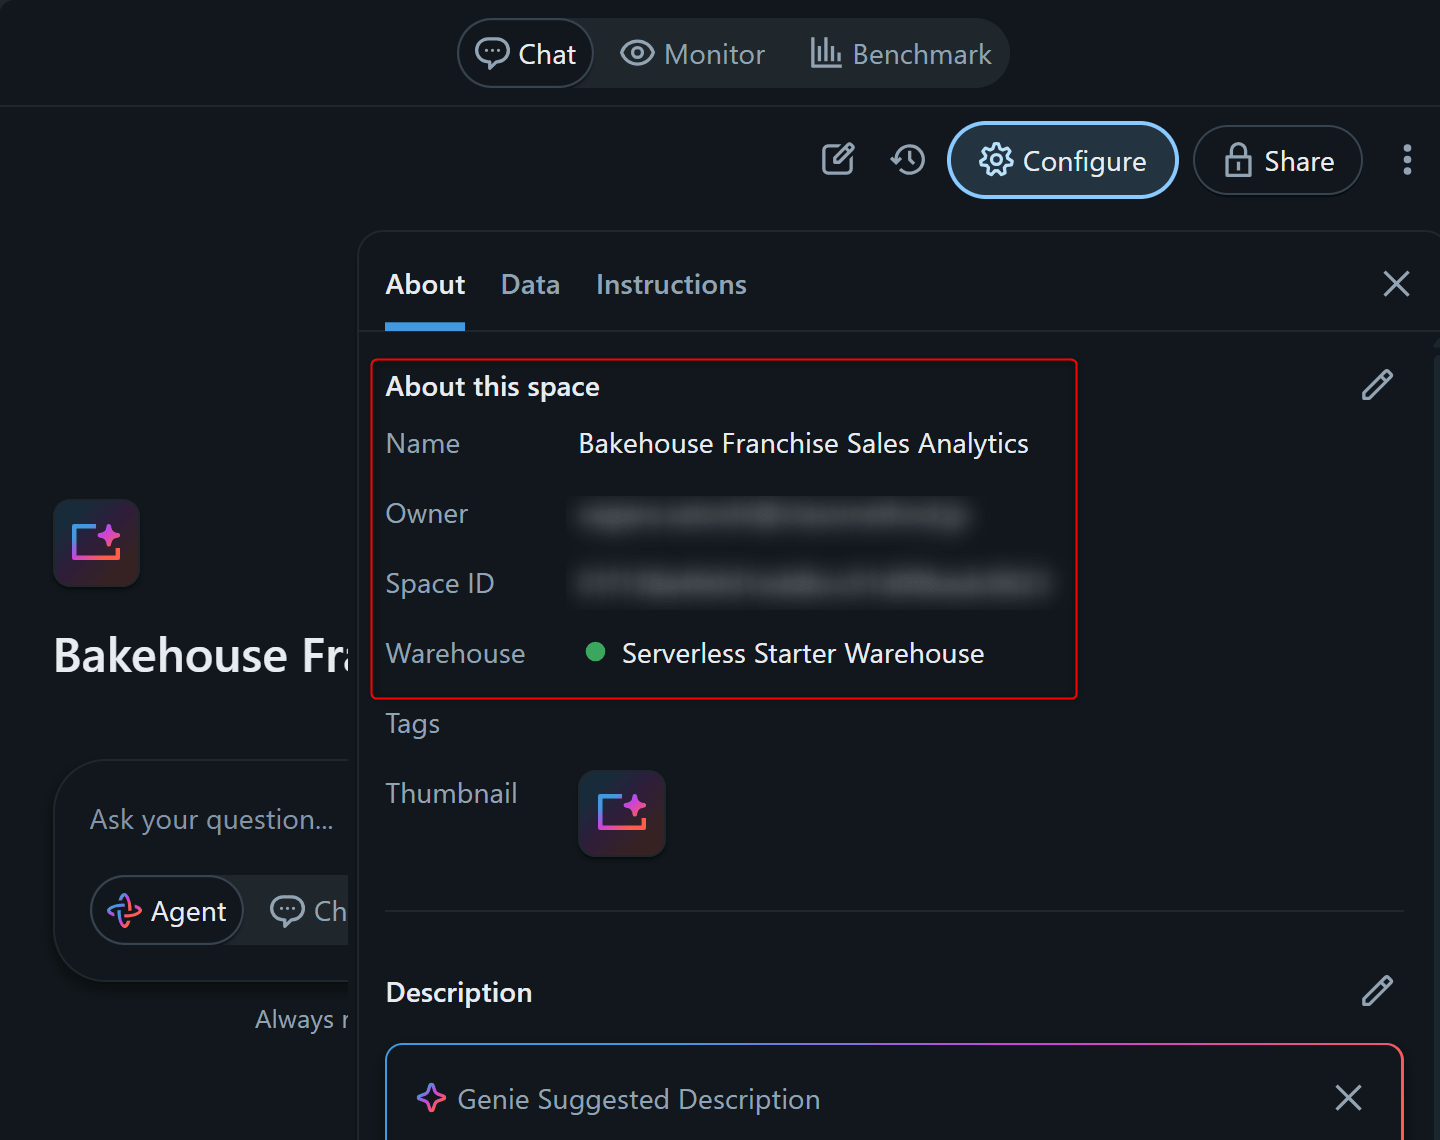This screenshot has width=1440, height=1140.
Task: Select the About tab
Action: 425,285
